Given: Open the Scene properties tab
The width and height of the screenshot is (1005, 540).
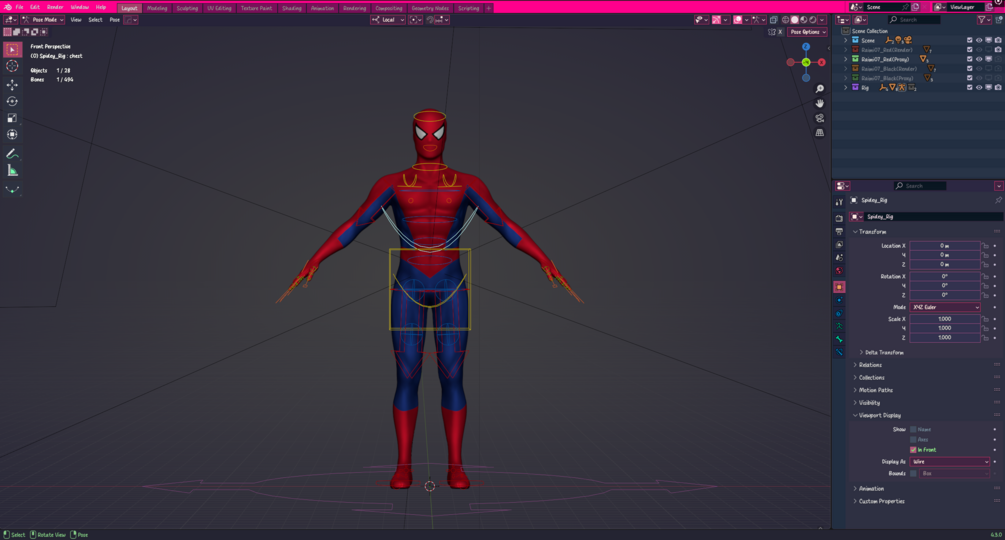Looking at the screenshot, I should click(839, 258).
